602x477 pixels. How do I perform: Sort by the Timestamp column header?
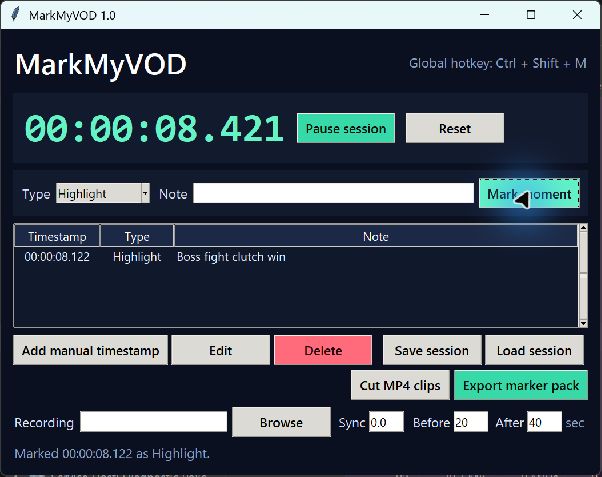[57, 236]
